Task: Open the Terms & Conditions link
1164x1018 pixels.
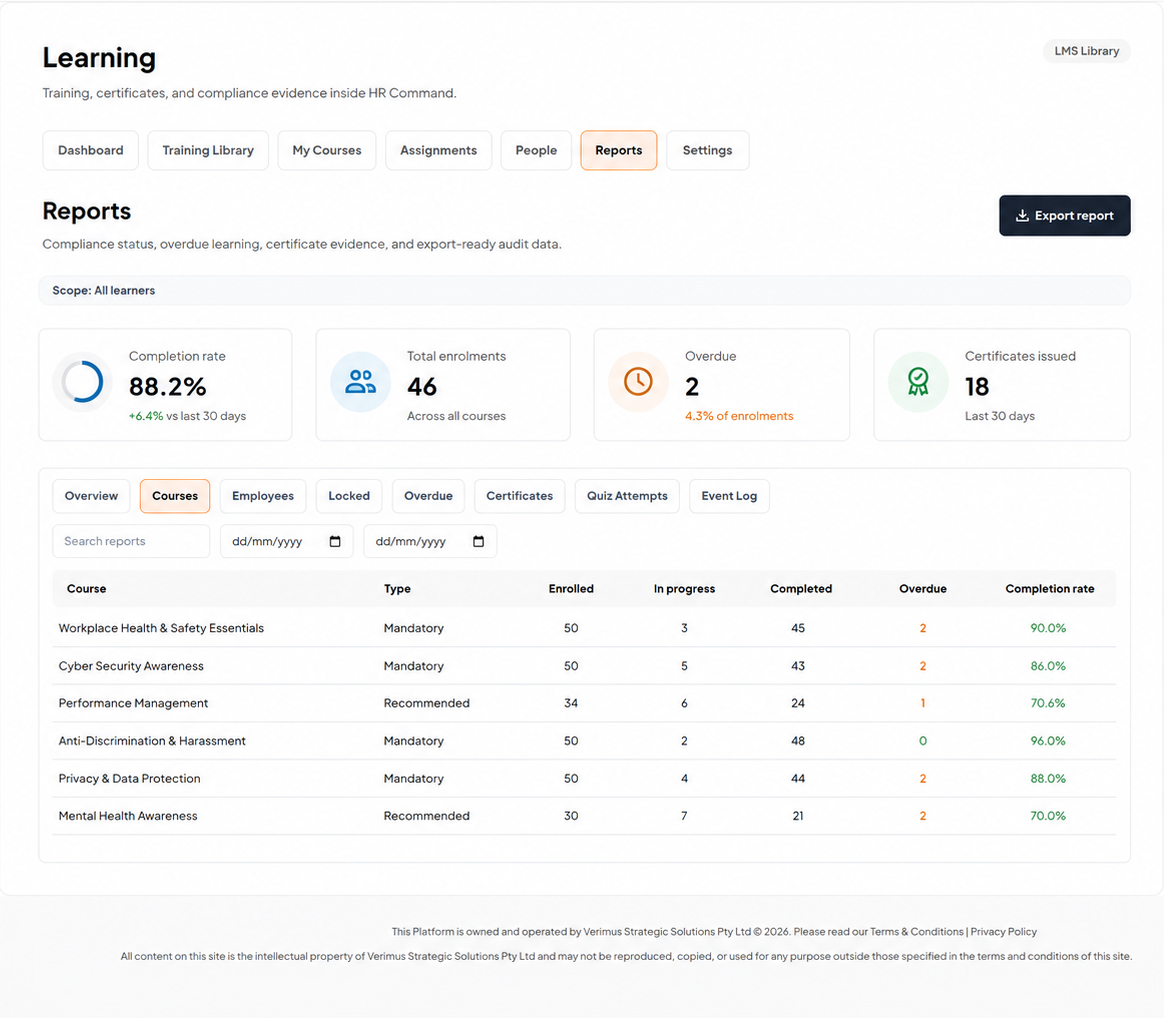Action: (917, 932)
